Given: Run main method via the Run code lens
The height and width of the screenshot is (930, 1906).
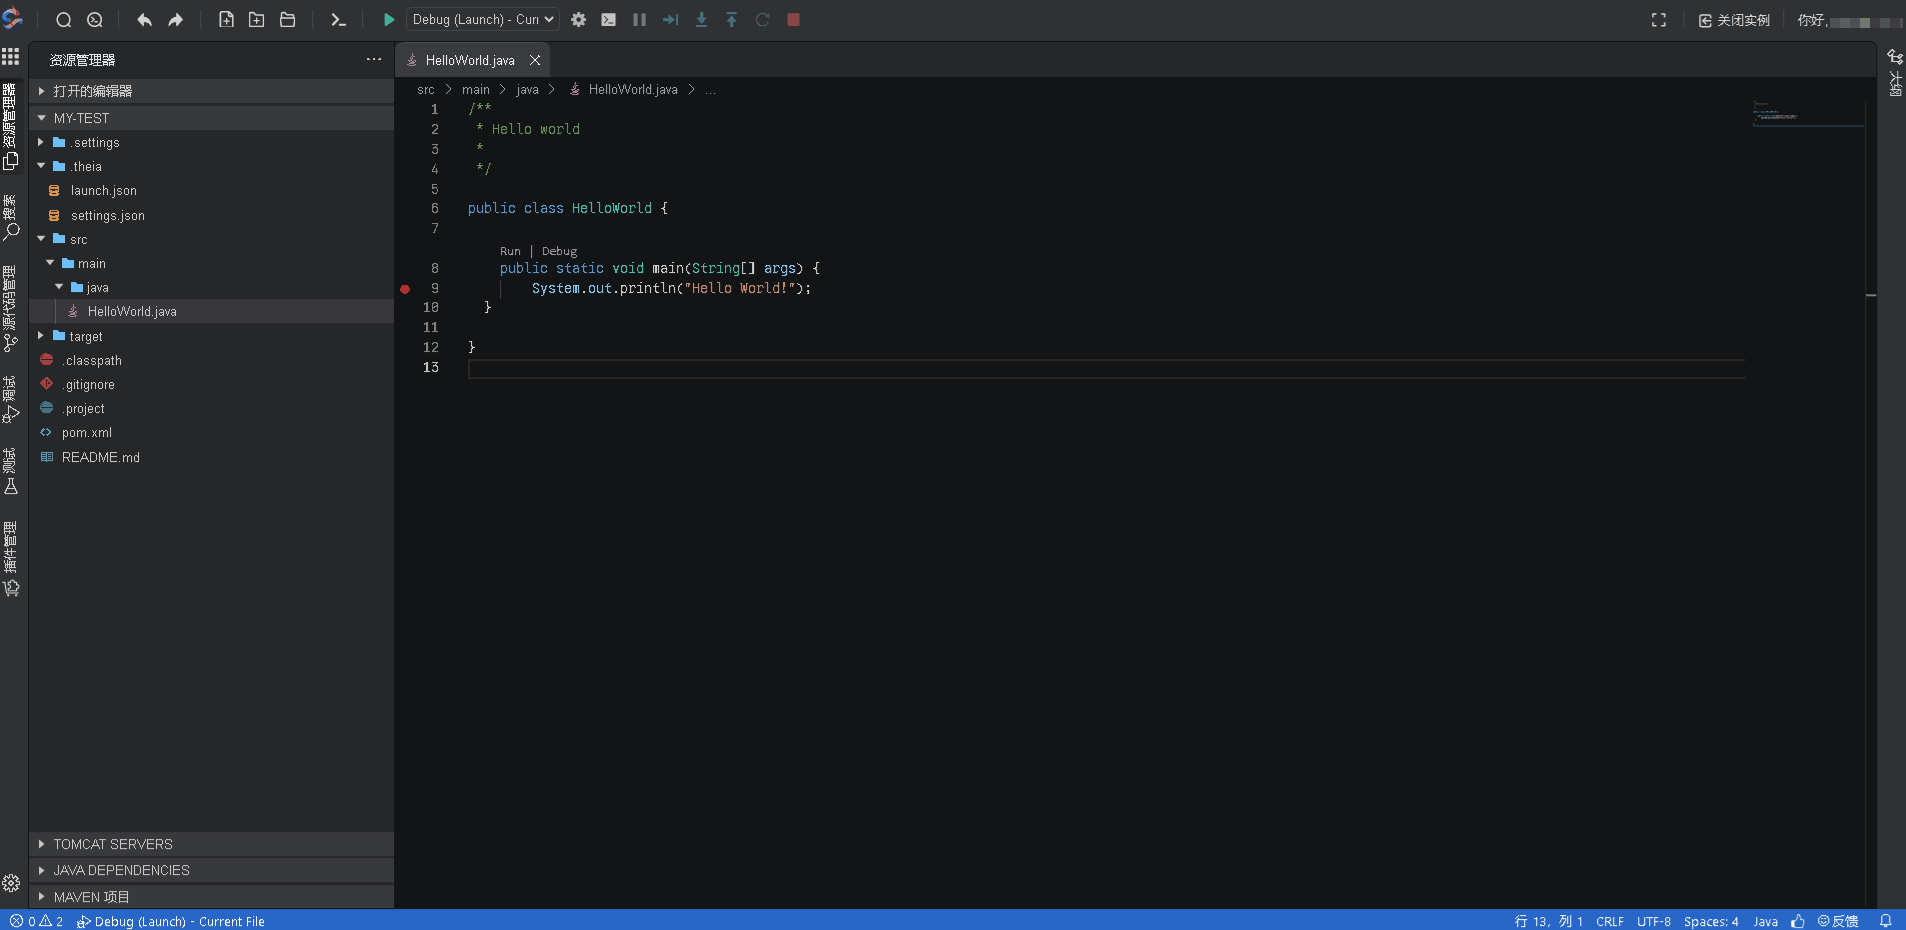Looking at the screenshot, I should click(510, 251).
